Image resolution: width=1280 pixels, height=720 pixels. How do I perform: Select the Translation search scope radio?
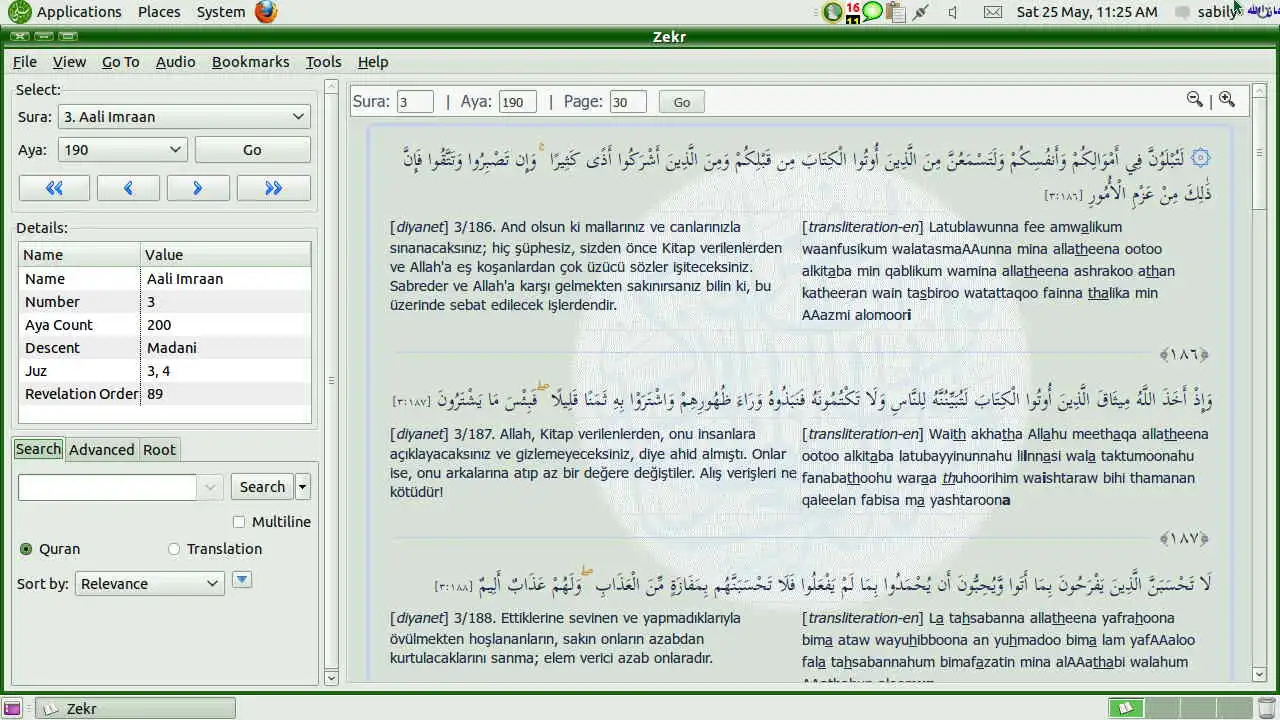[x=174, y=549]
